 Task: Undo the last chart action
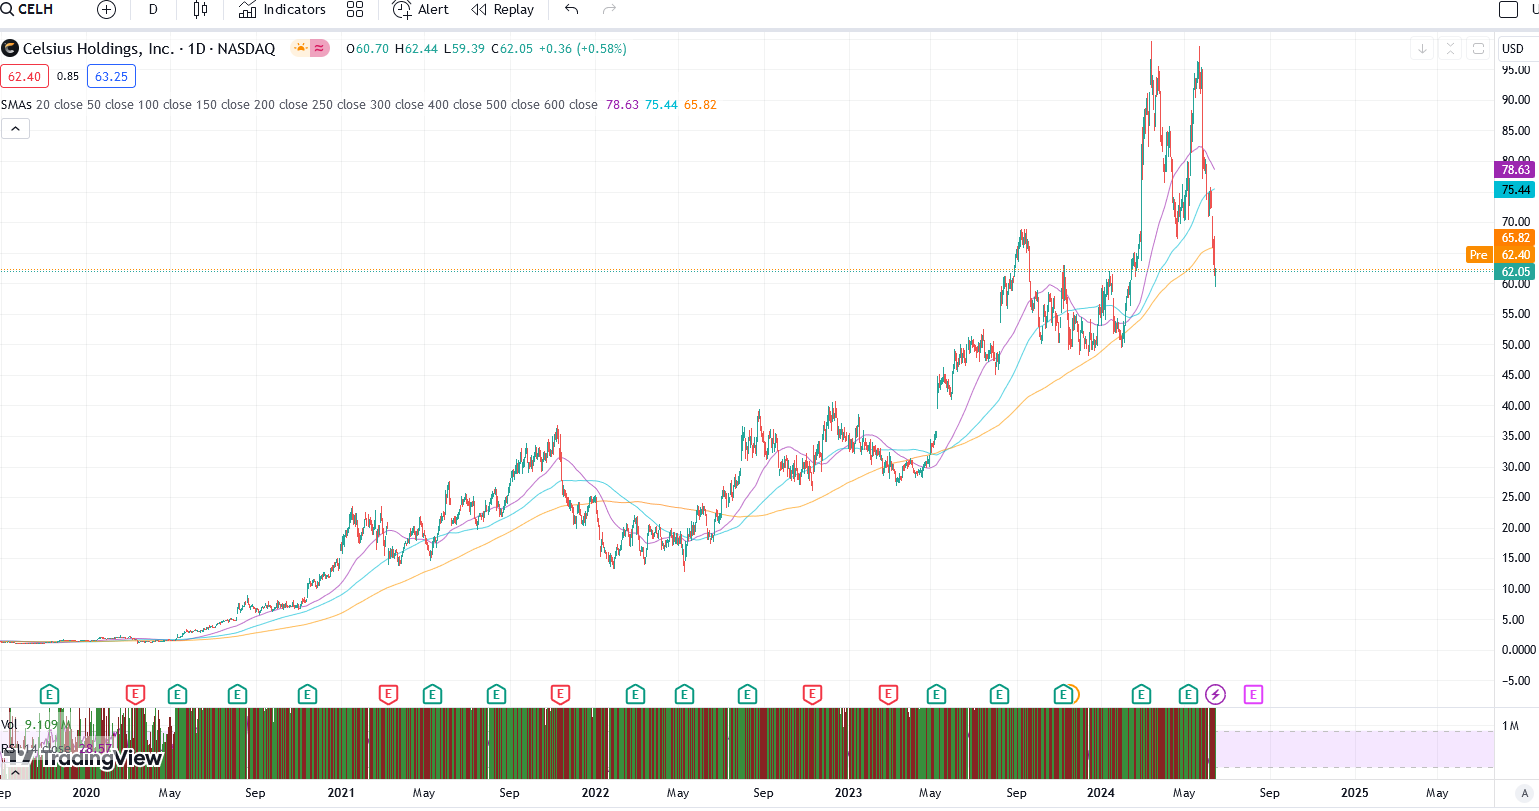pos(572,10)
